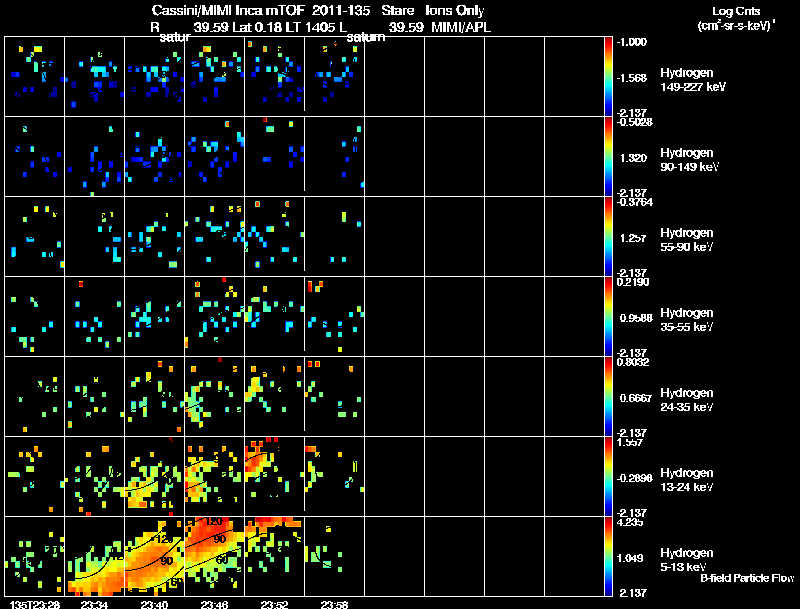Click the colorbar value '-1.568'
The image size is (800, 609).
(632, 78)
